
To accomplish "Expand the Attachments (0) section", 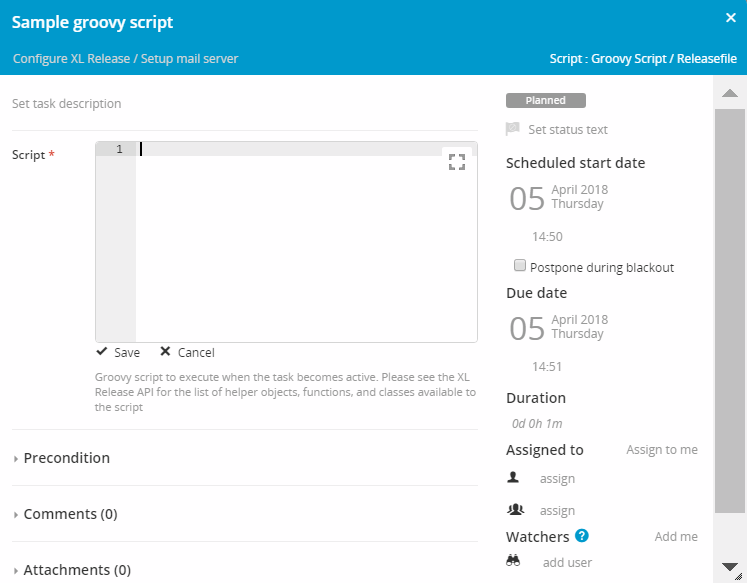I will click(72, 570).
